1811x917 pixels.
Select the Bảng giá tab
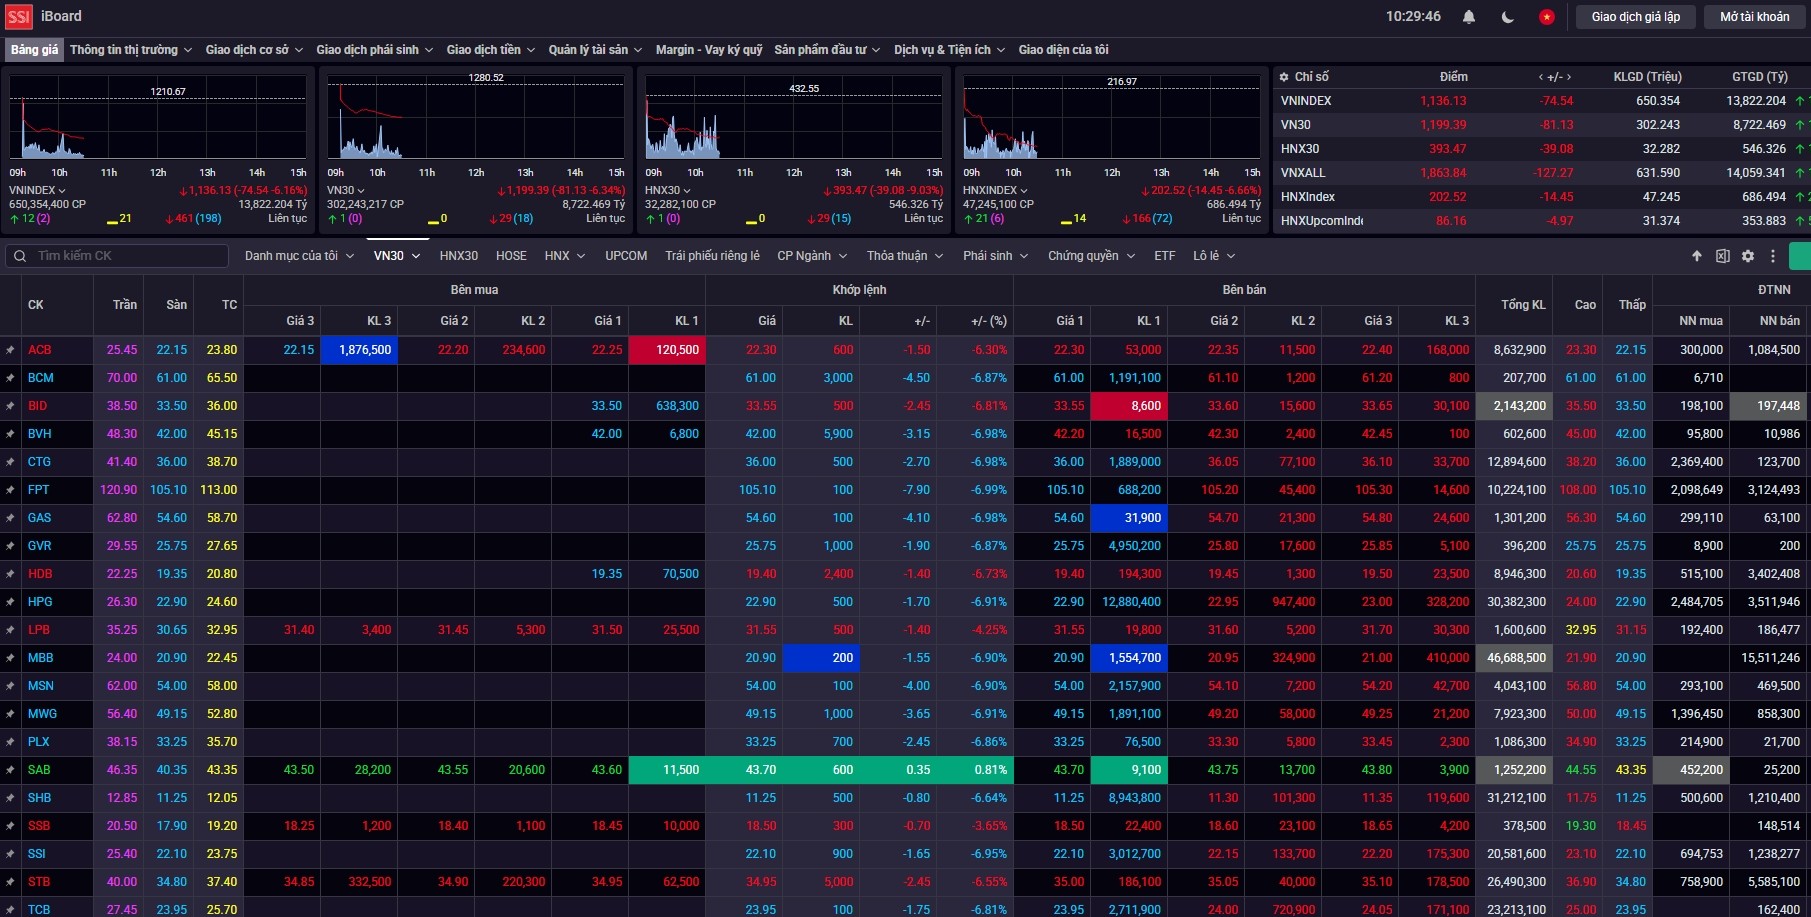[34, 50]
